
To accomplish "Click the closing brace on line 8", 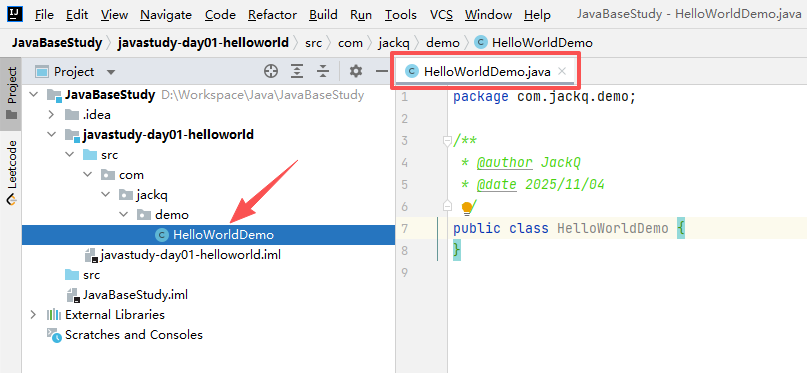I will pos(457,250).
